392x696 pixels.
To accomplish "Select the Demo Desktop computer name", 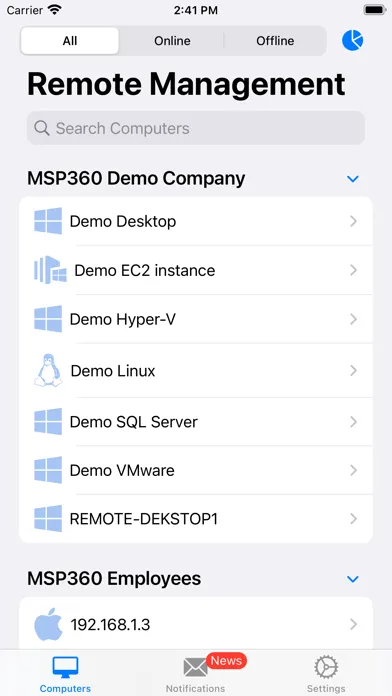I will pos(123,221).
